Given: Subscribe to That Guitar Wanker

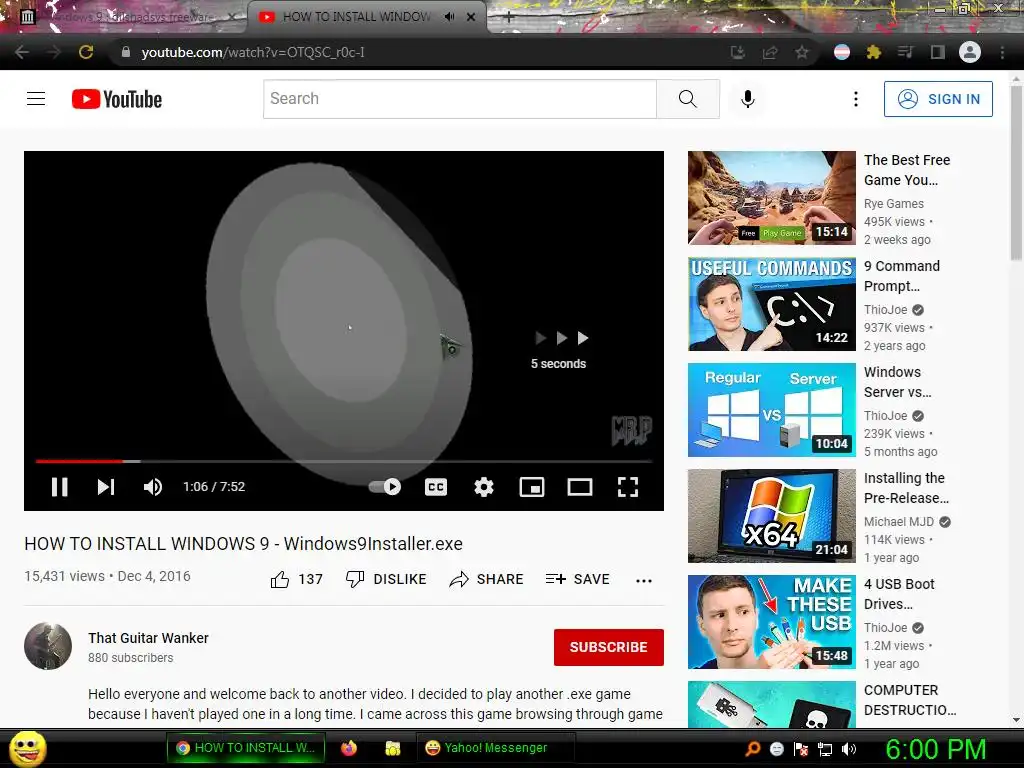Looking at the screenshot, I should tap(609, 647).
